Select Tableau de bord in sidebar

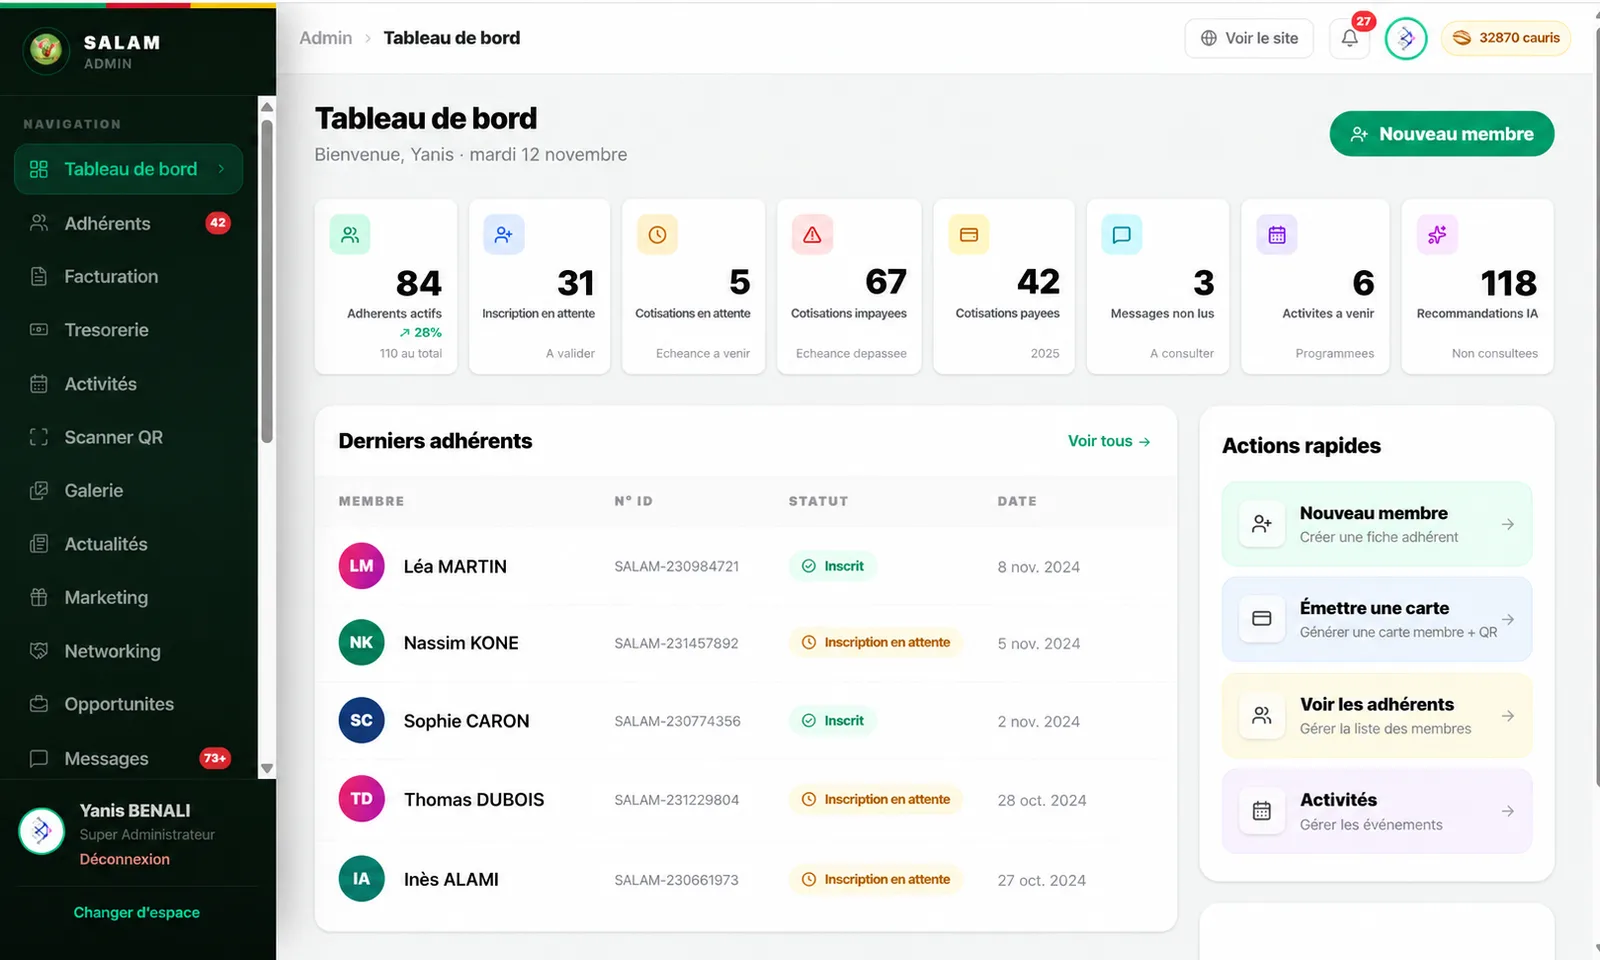[x=128, y=169]
